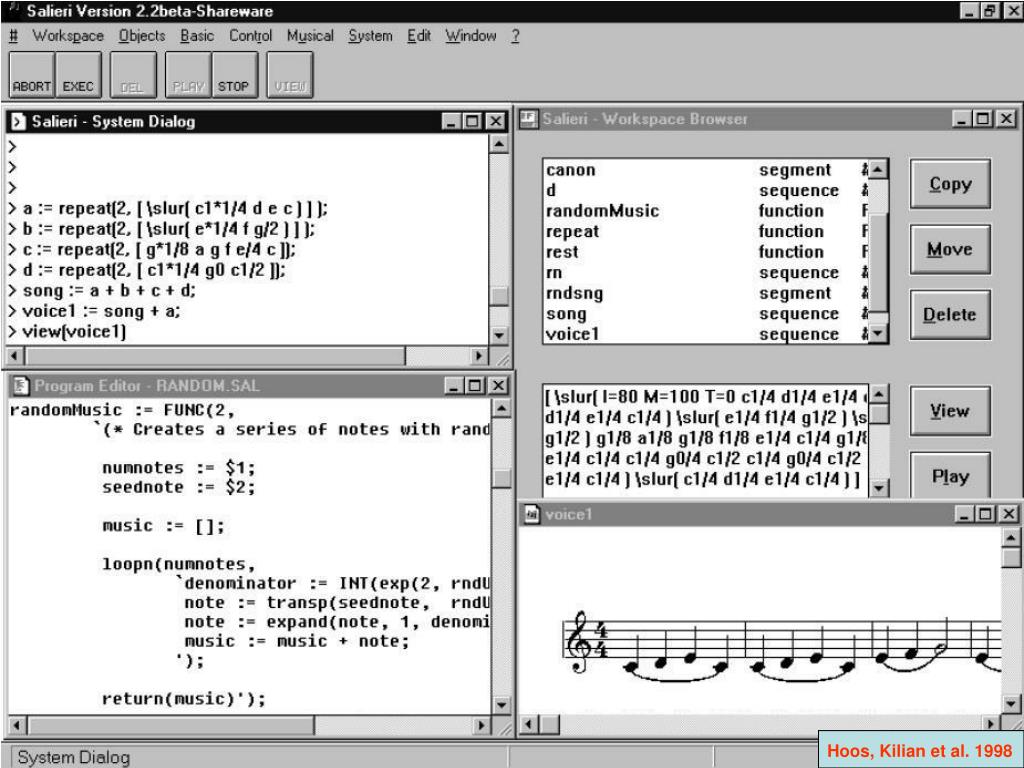Click object content box scroll up arrow
The width and height of the screenshot is (1024, 768).
click(x=878, y=394)
